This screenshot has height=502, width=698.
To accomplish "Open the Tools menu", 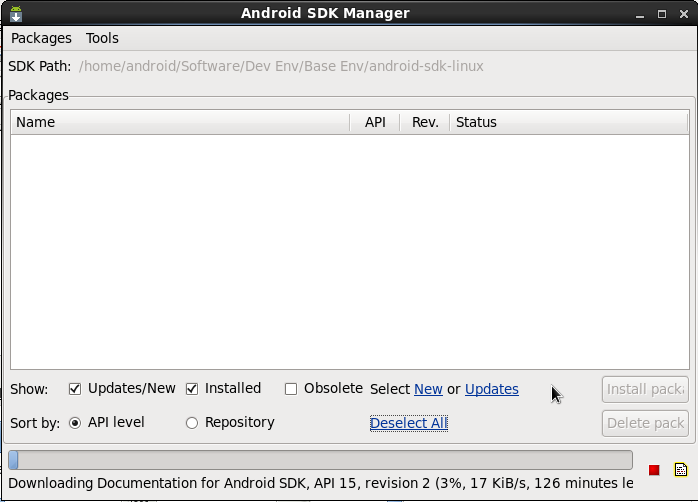I will (102, 38).
